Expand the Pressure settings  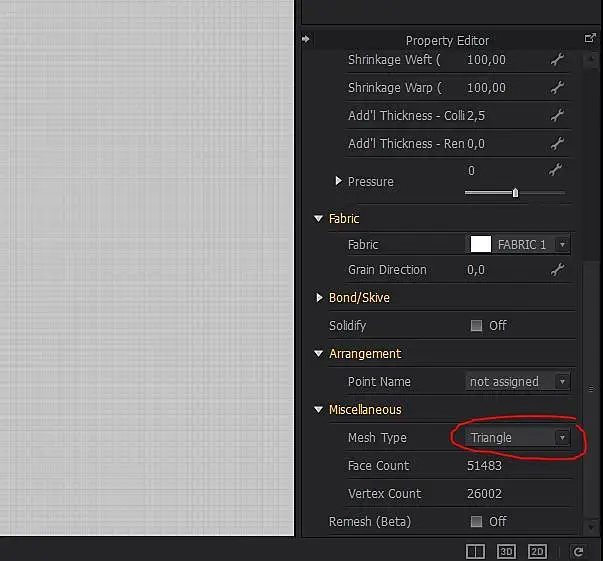(x=338, y=181)
